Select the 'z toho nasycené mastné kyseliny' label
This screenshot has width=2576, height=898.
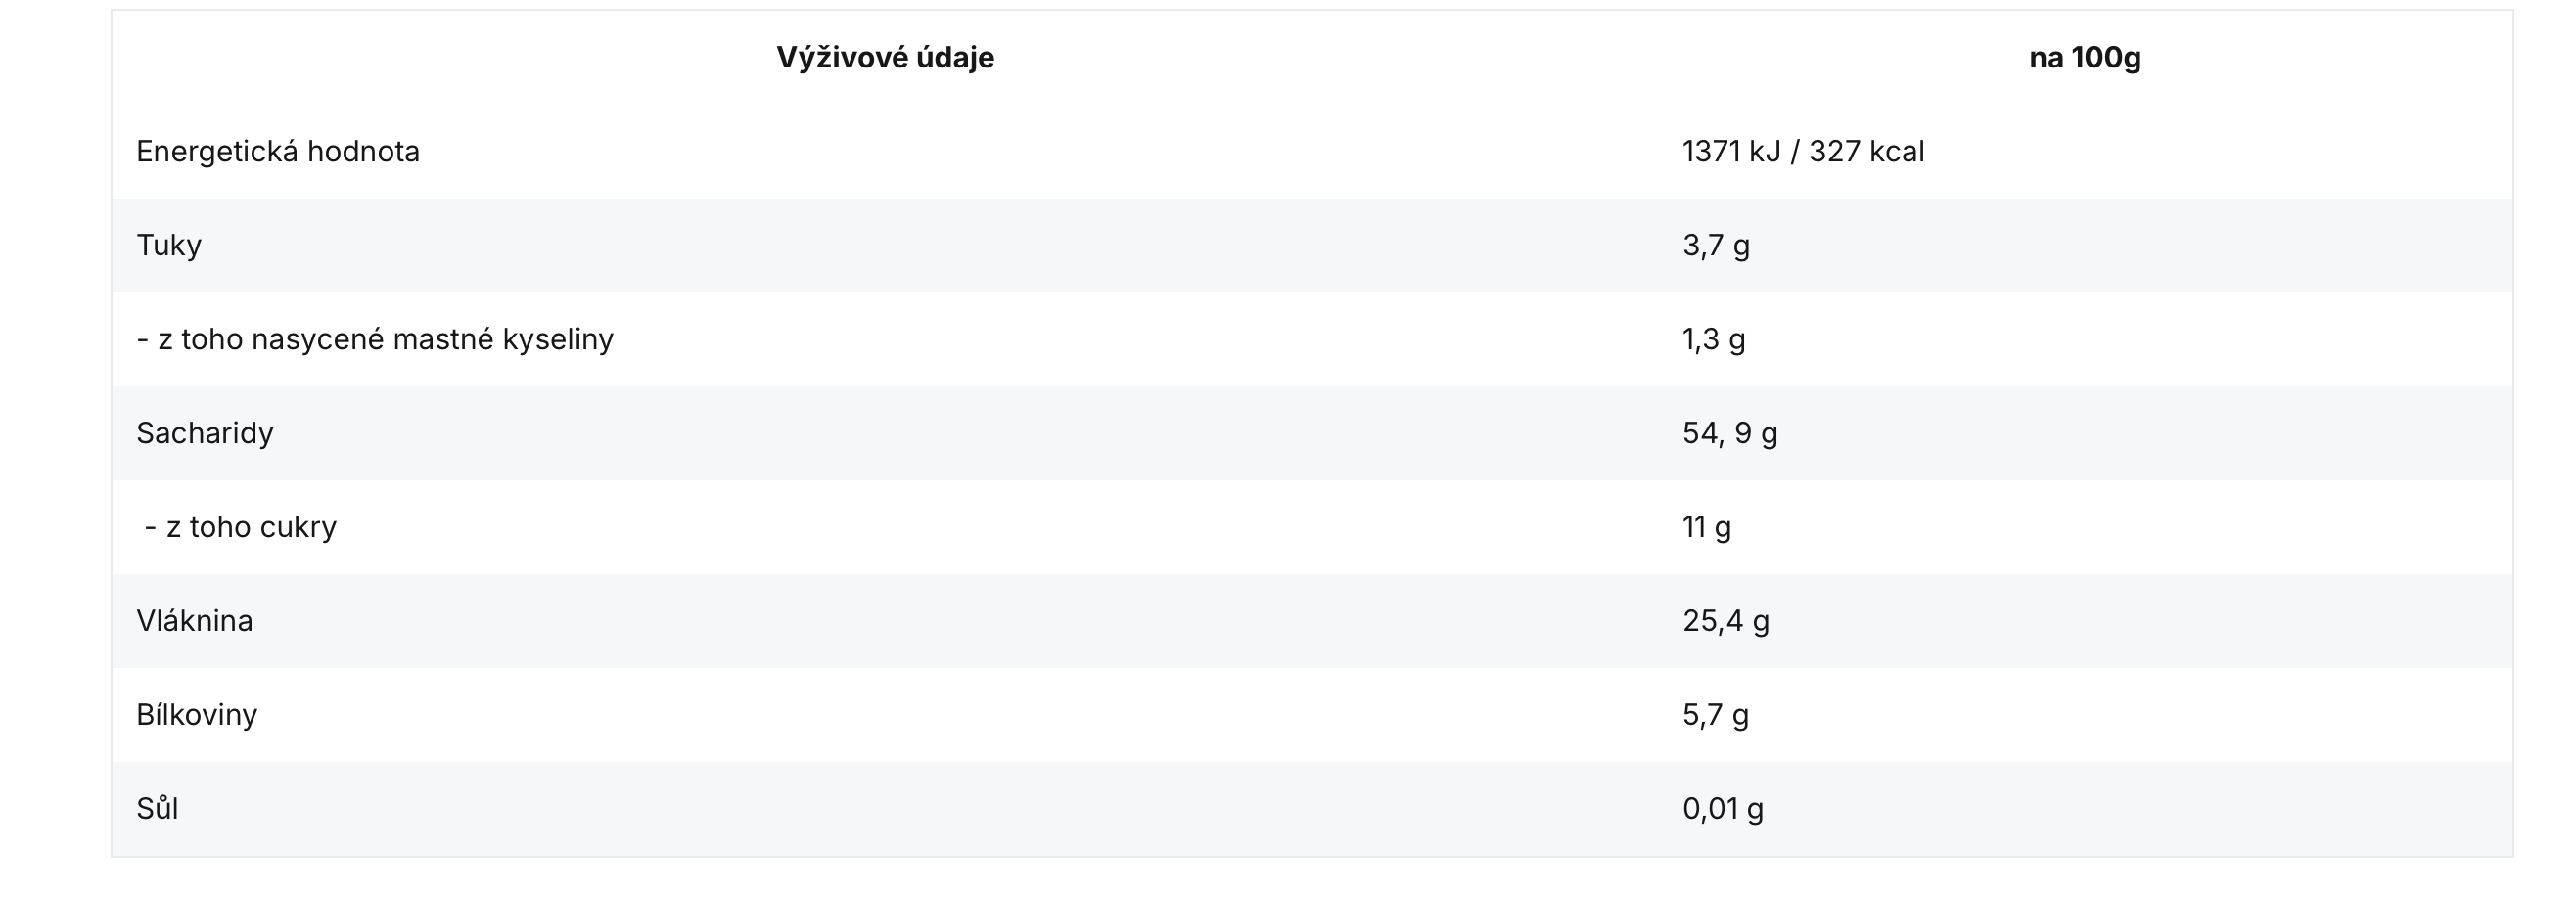[x=384, y=340]
